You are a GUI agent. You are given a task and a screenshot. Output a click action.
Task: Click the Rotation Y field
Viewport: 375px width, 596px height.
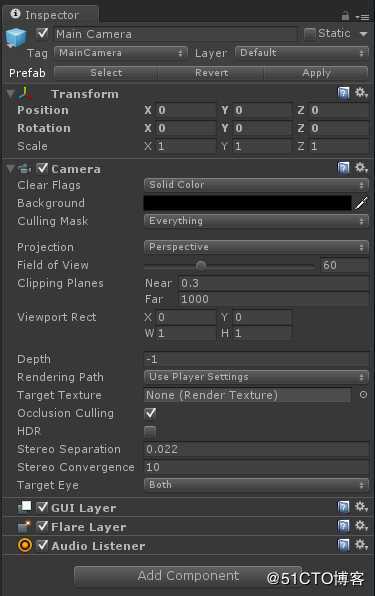click(x=262, y=128)
